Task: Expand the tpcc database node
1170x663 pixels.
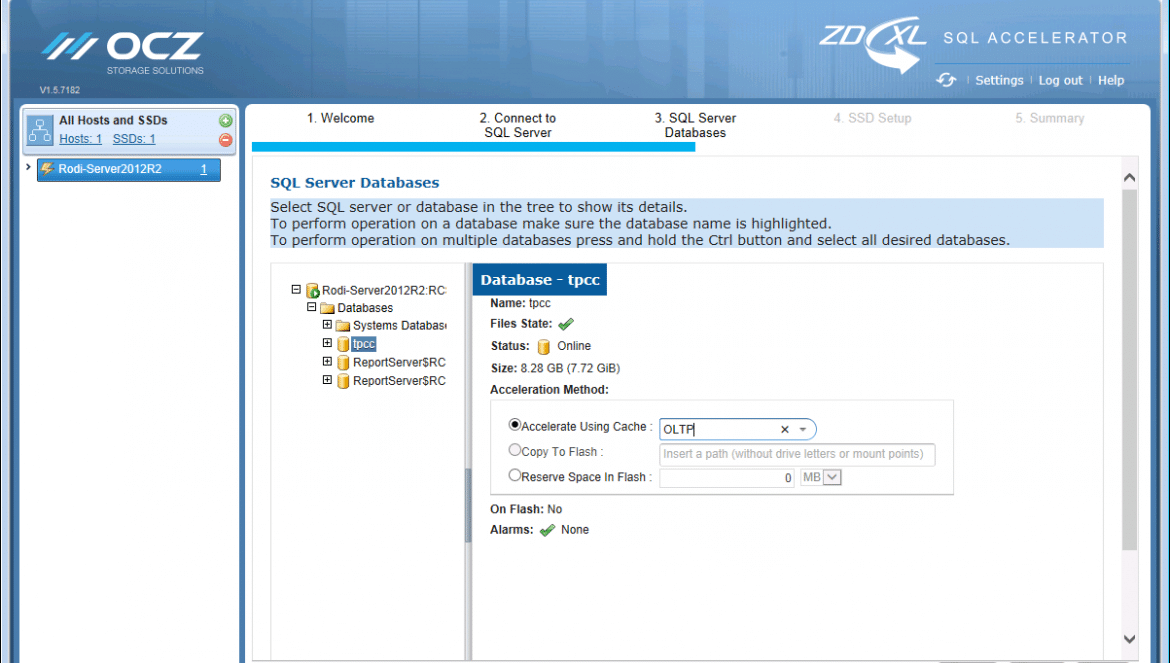Action: click(x=327, y=343)
